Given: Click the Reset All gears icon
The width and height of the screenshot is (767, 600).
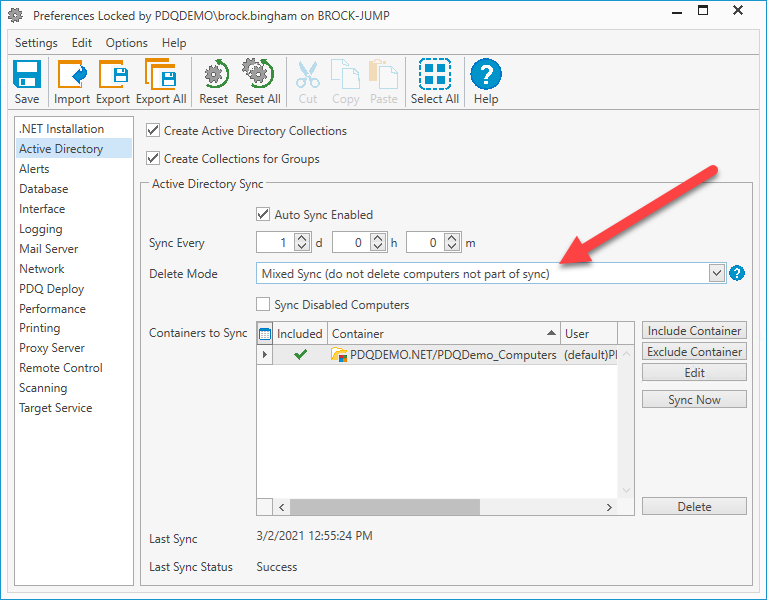Looking at the screenshot, I should pyautogui.click(x=258, y=74).
